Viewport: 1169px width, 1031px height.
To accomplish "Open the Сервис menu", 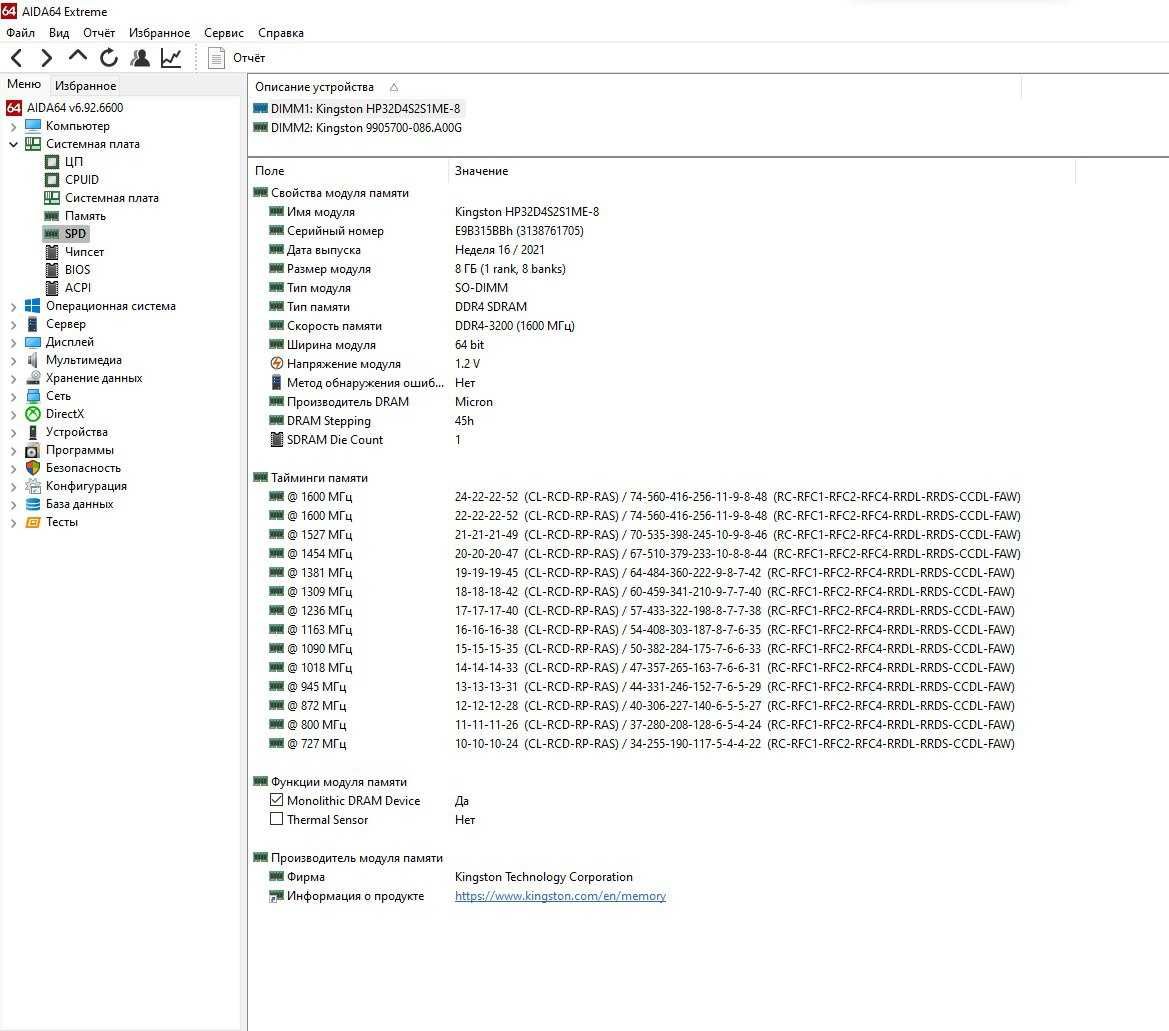I will pyautogui.click(x=224, y=32).
